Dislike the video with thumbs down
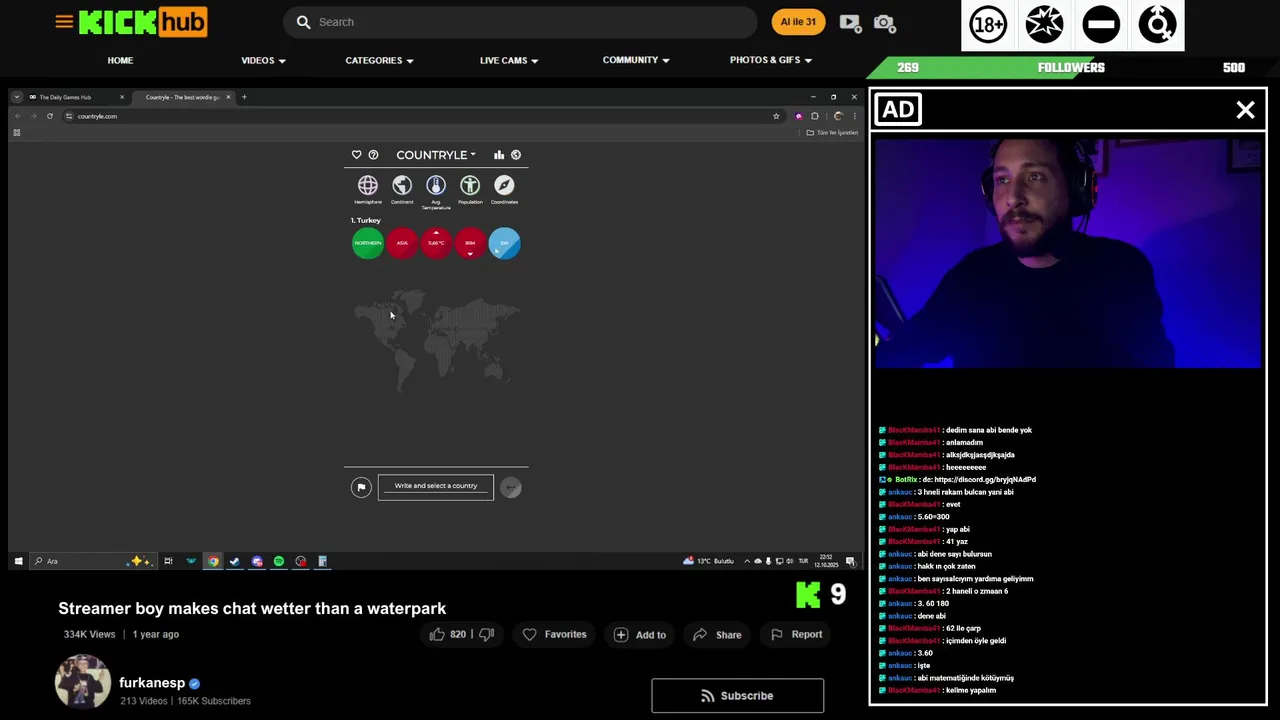The image size is (1280, 720). [x=487, y=634]
